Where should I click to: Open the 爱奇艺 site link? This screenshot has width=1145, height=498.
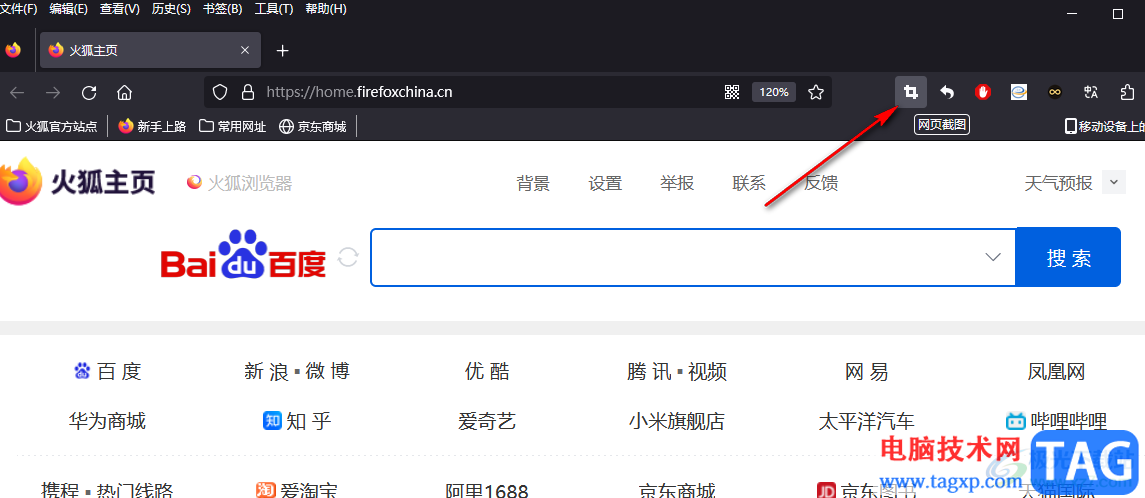487,421
